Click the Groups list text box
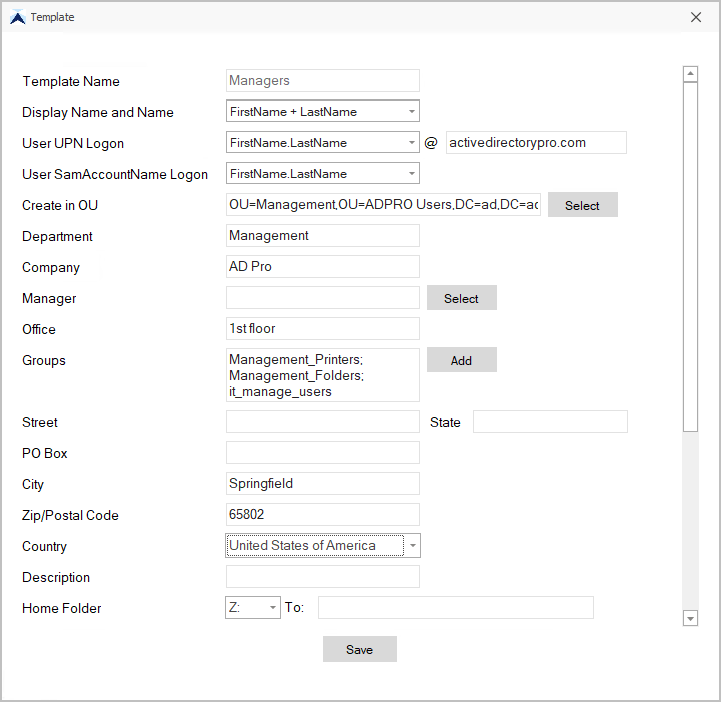 [x=322, y=375]
